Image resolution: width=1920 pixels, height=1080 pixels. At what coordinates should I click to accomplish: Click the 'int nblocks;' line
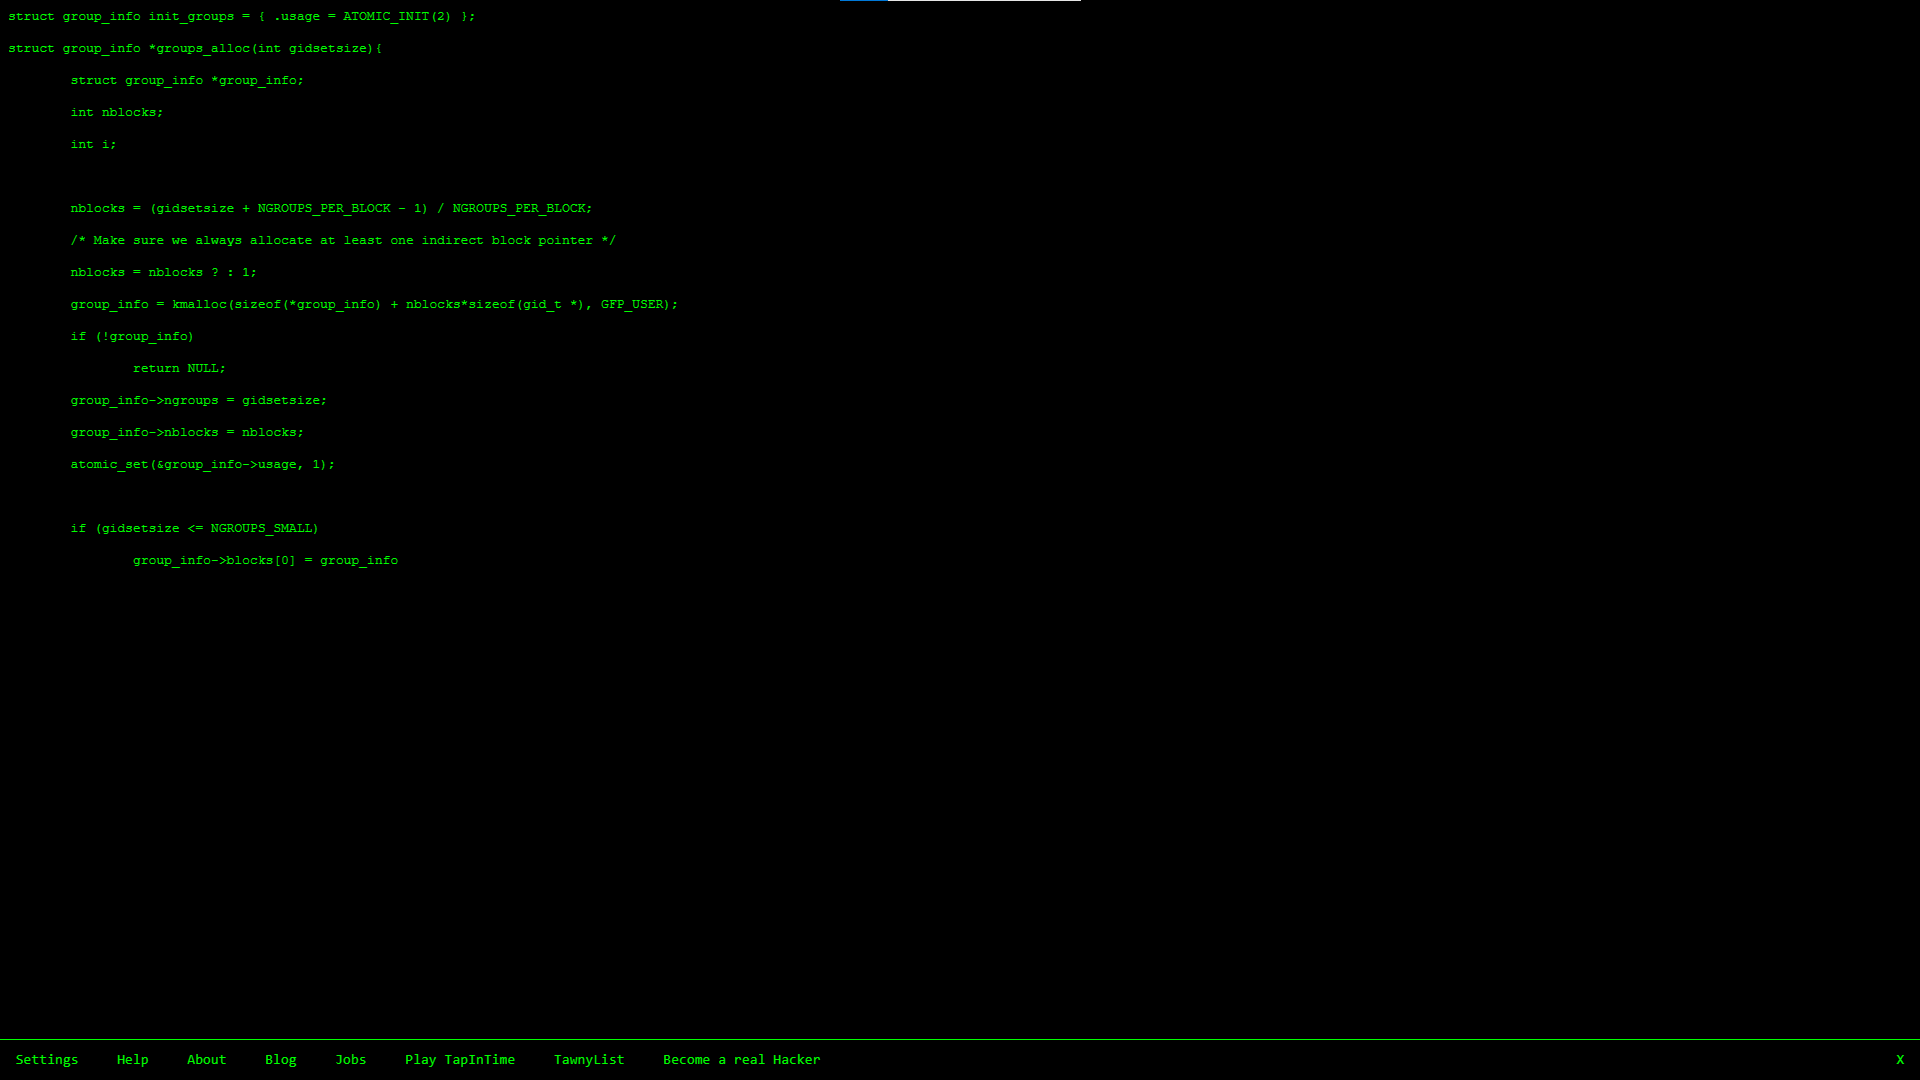[117, 113]
